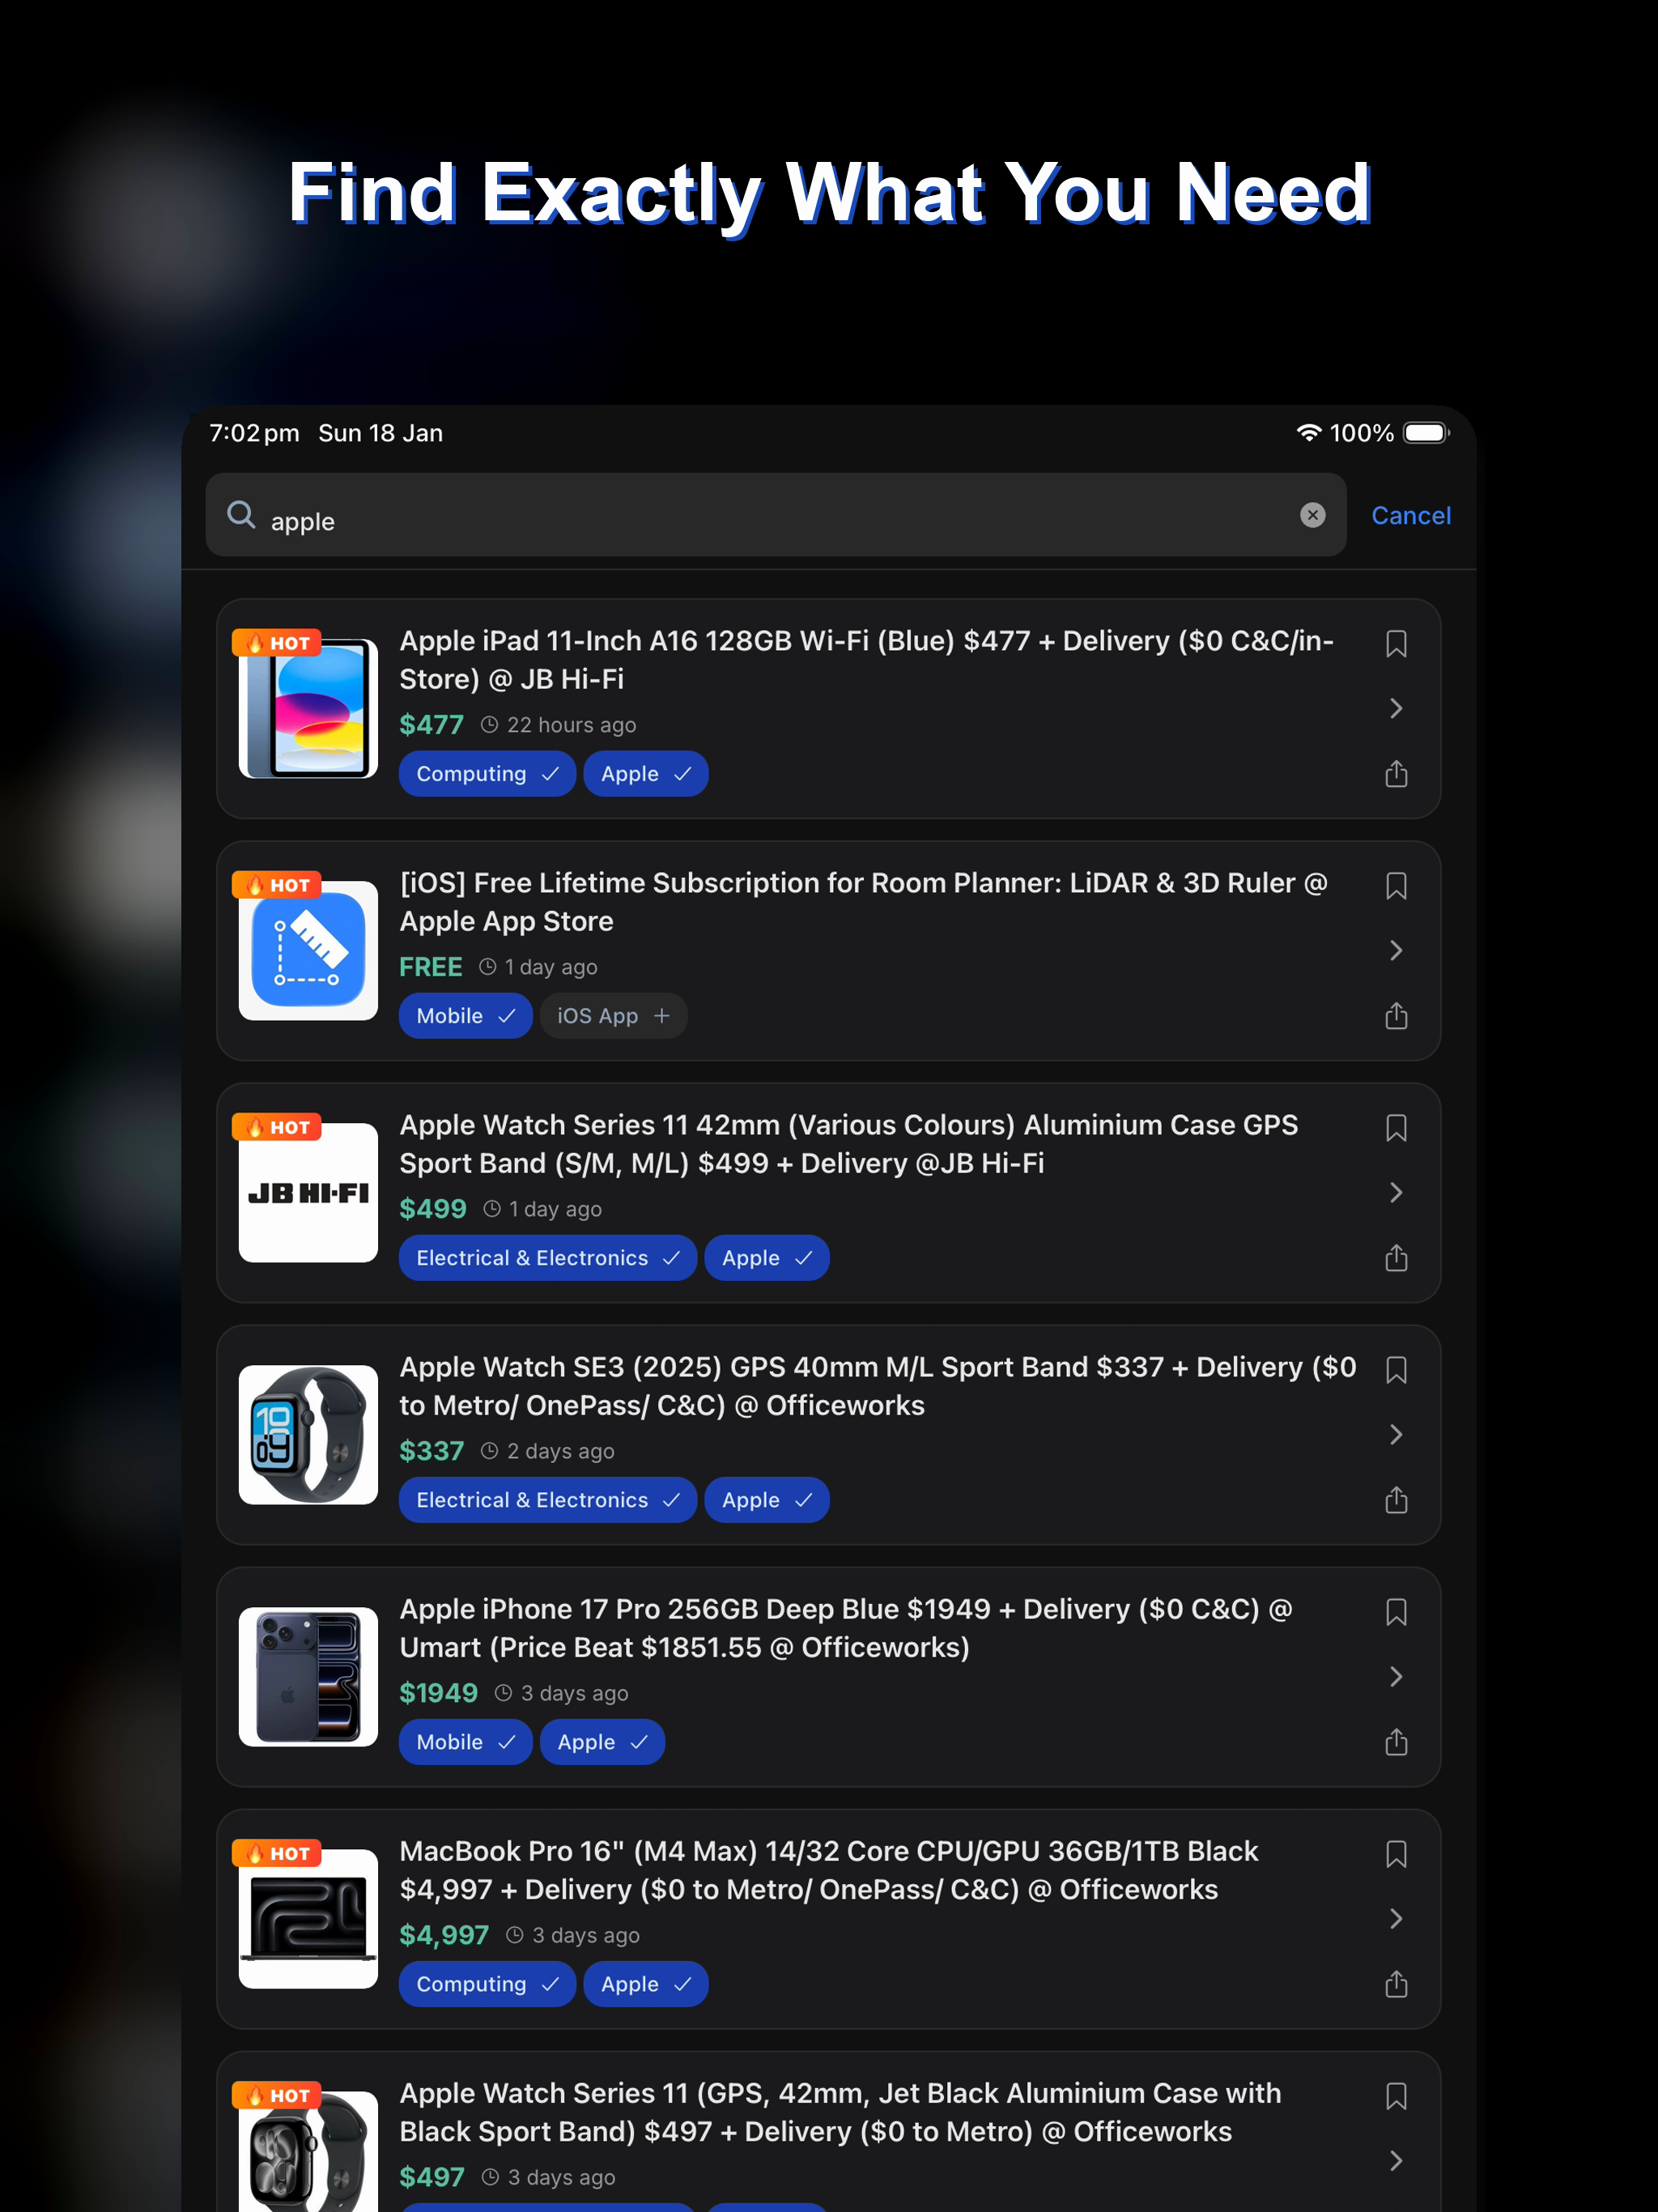
Task: Bookmark the Room Planner free subscription deal
Action: [x=1396, y=886]
